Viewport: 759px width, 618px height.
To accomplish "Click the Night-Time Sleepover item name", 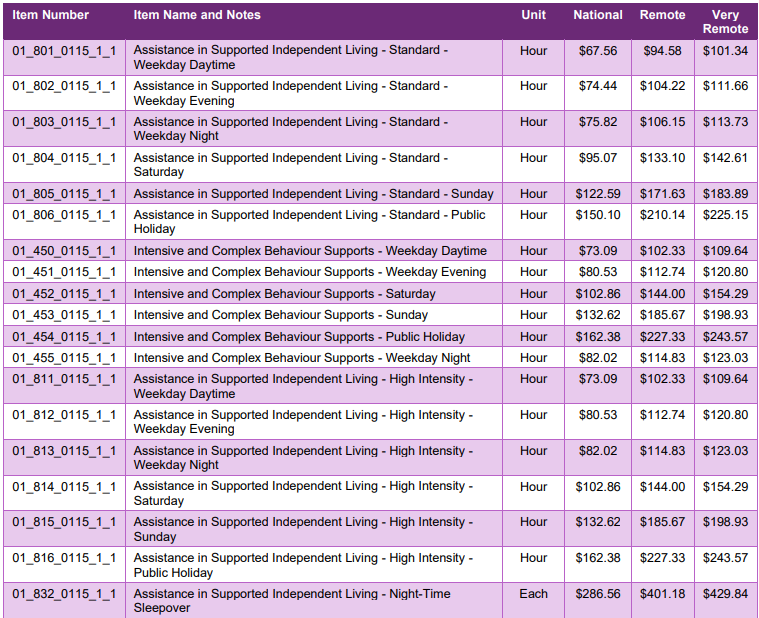I will coord(292,600).
